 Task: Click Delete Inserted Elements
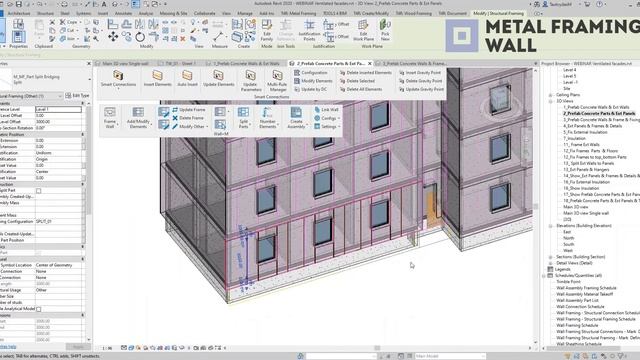click(365, 73)
